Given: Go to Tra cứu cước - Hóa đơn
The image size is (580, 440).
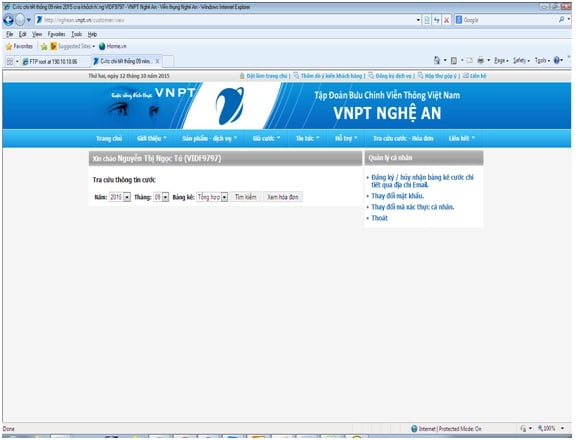Looking at the screenshot, I should [x=403, y=138].
